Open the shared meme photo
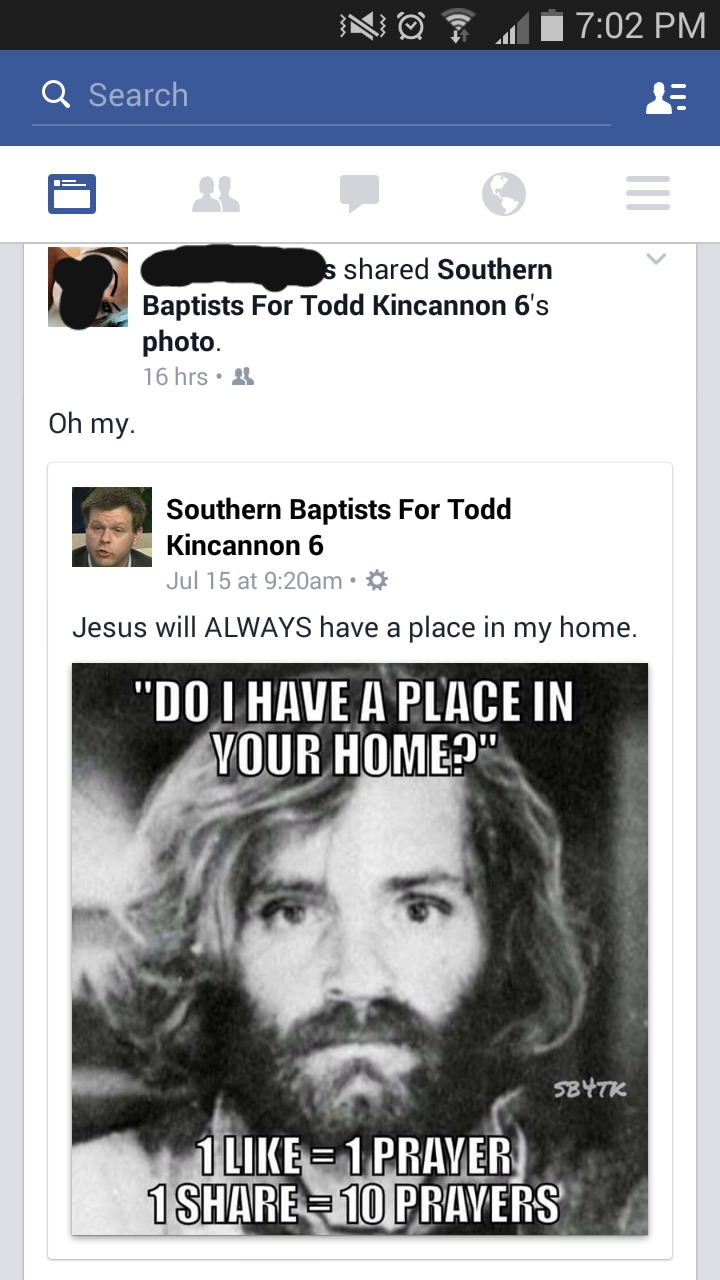This screenshot has height=1280, width=720. coord(360,948)
